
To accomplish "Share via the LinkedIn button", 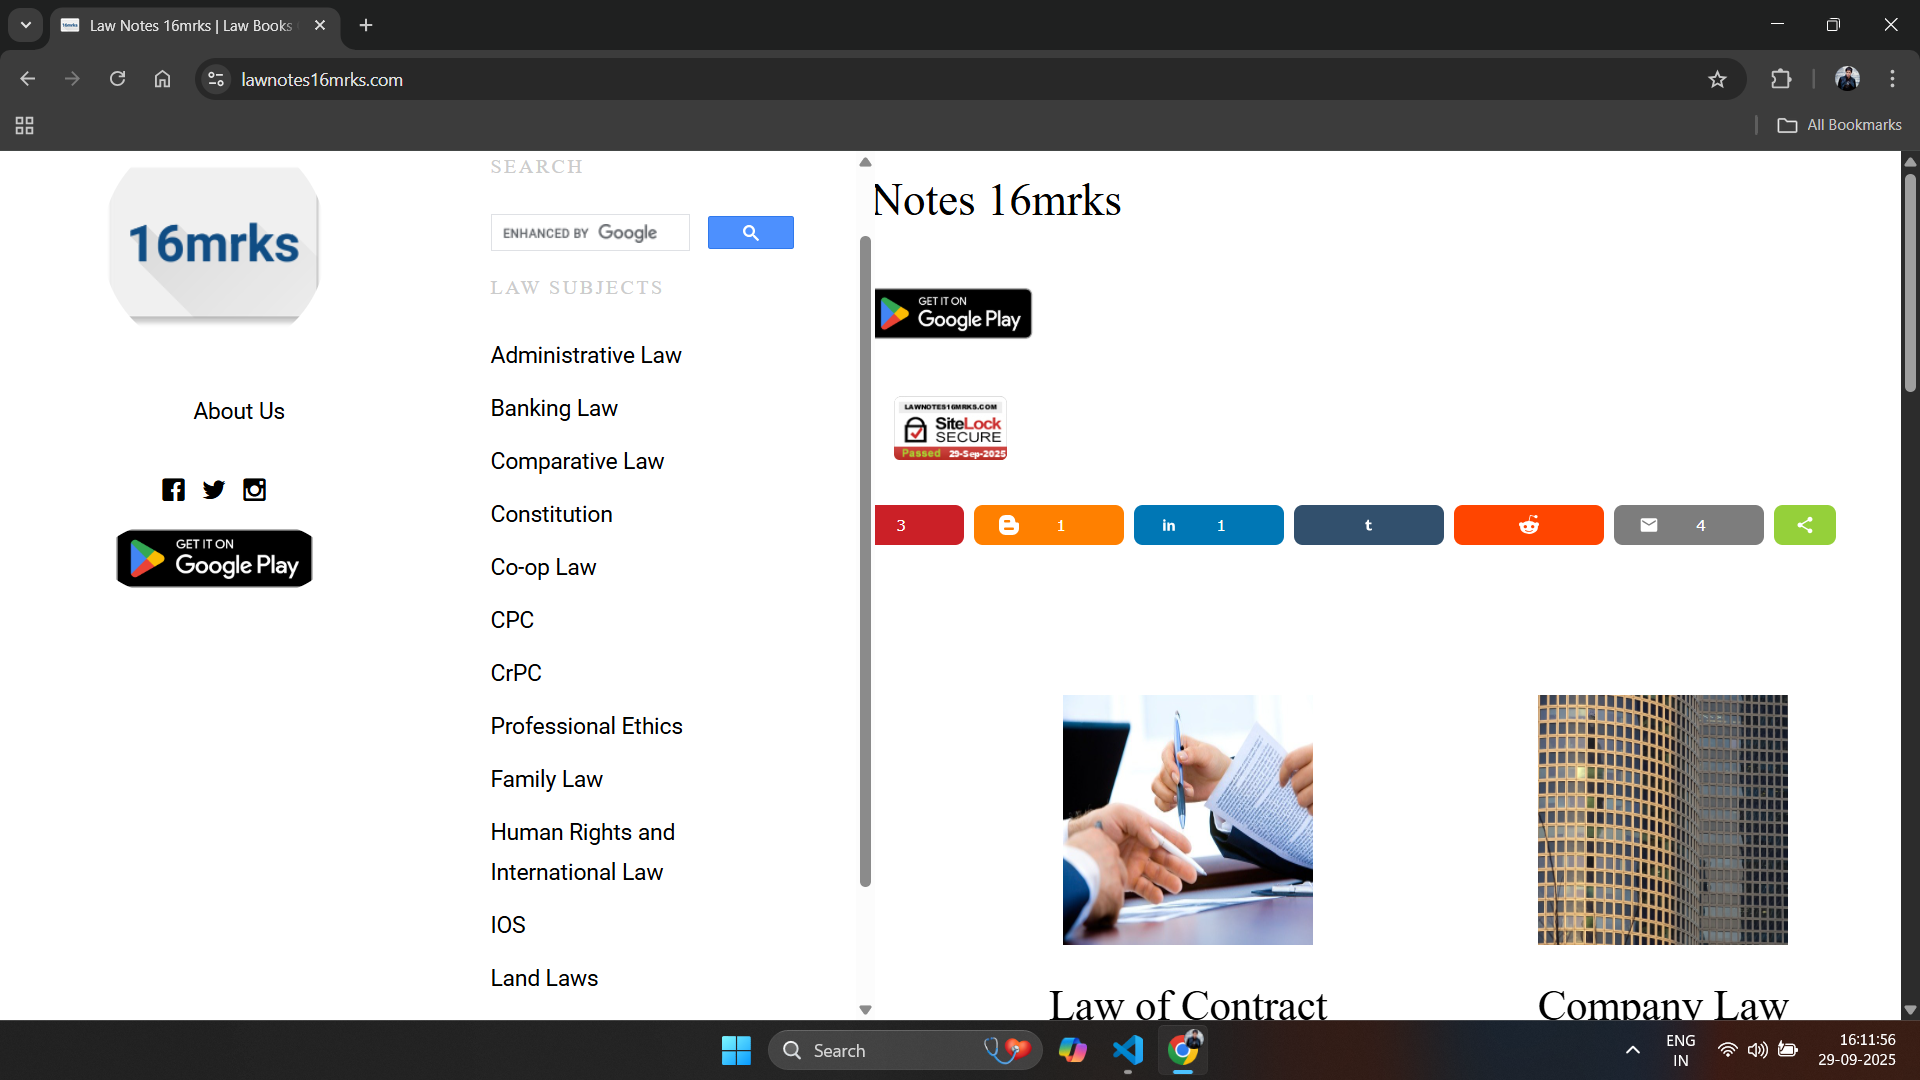I will tap(1208, 525).
